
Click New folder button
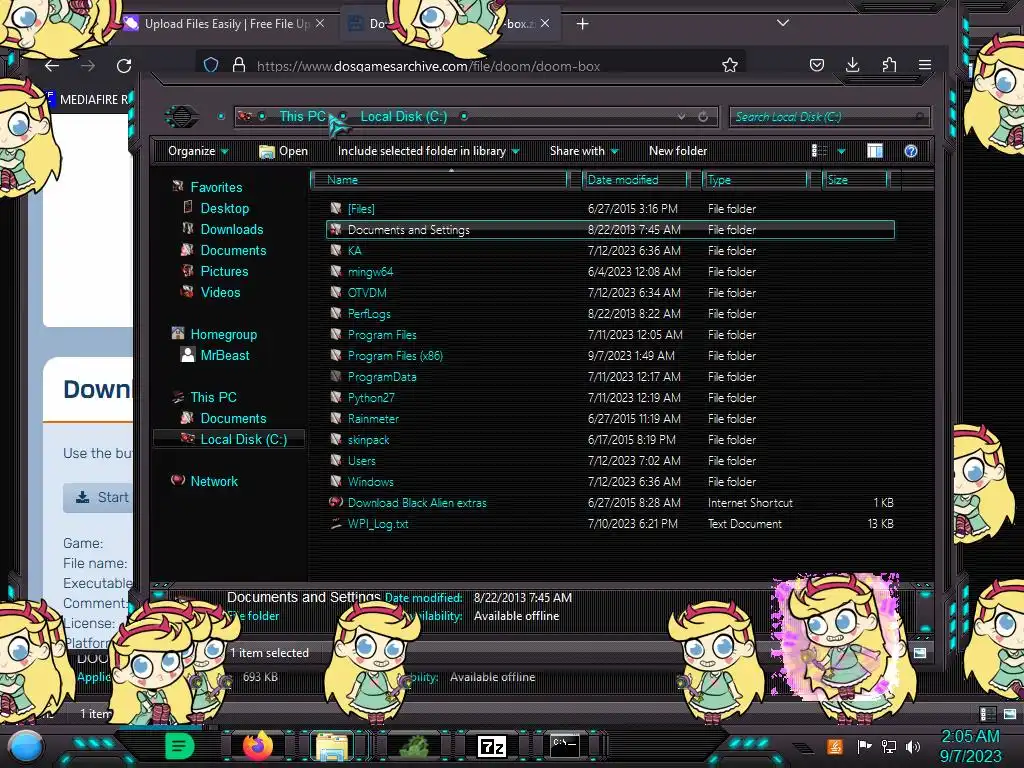[x=678, y=151]
